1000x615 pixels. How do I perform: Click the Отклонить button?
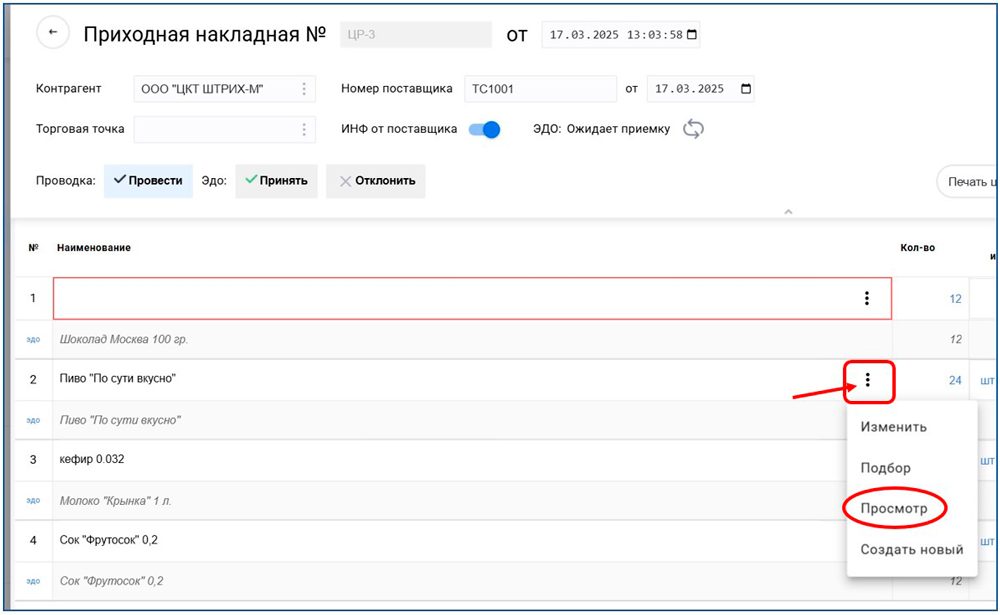coord(375,181)
